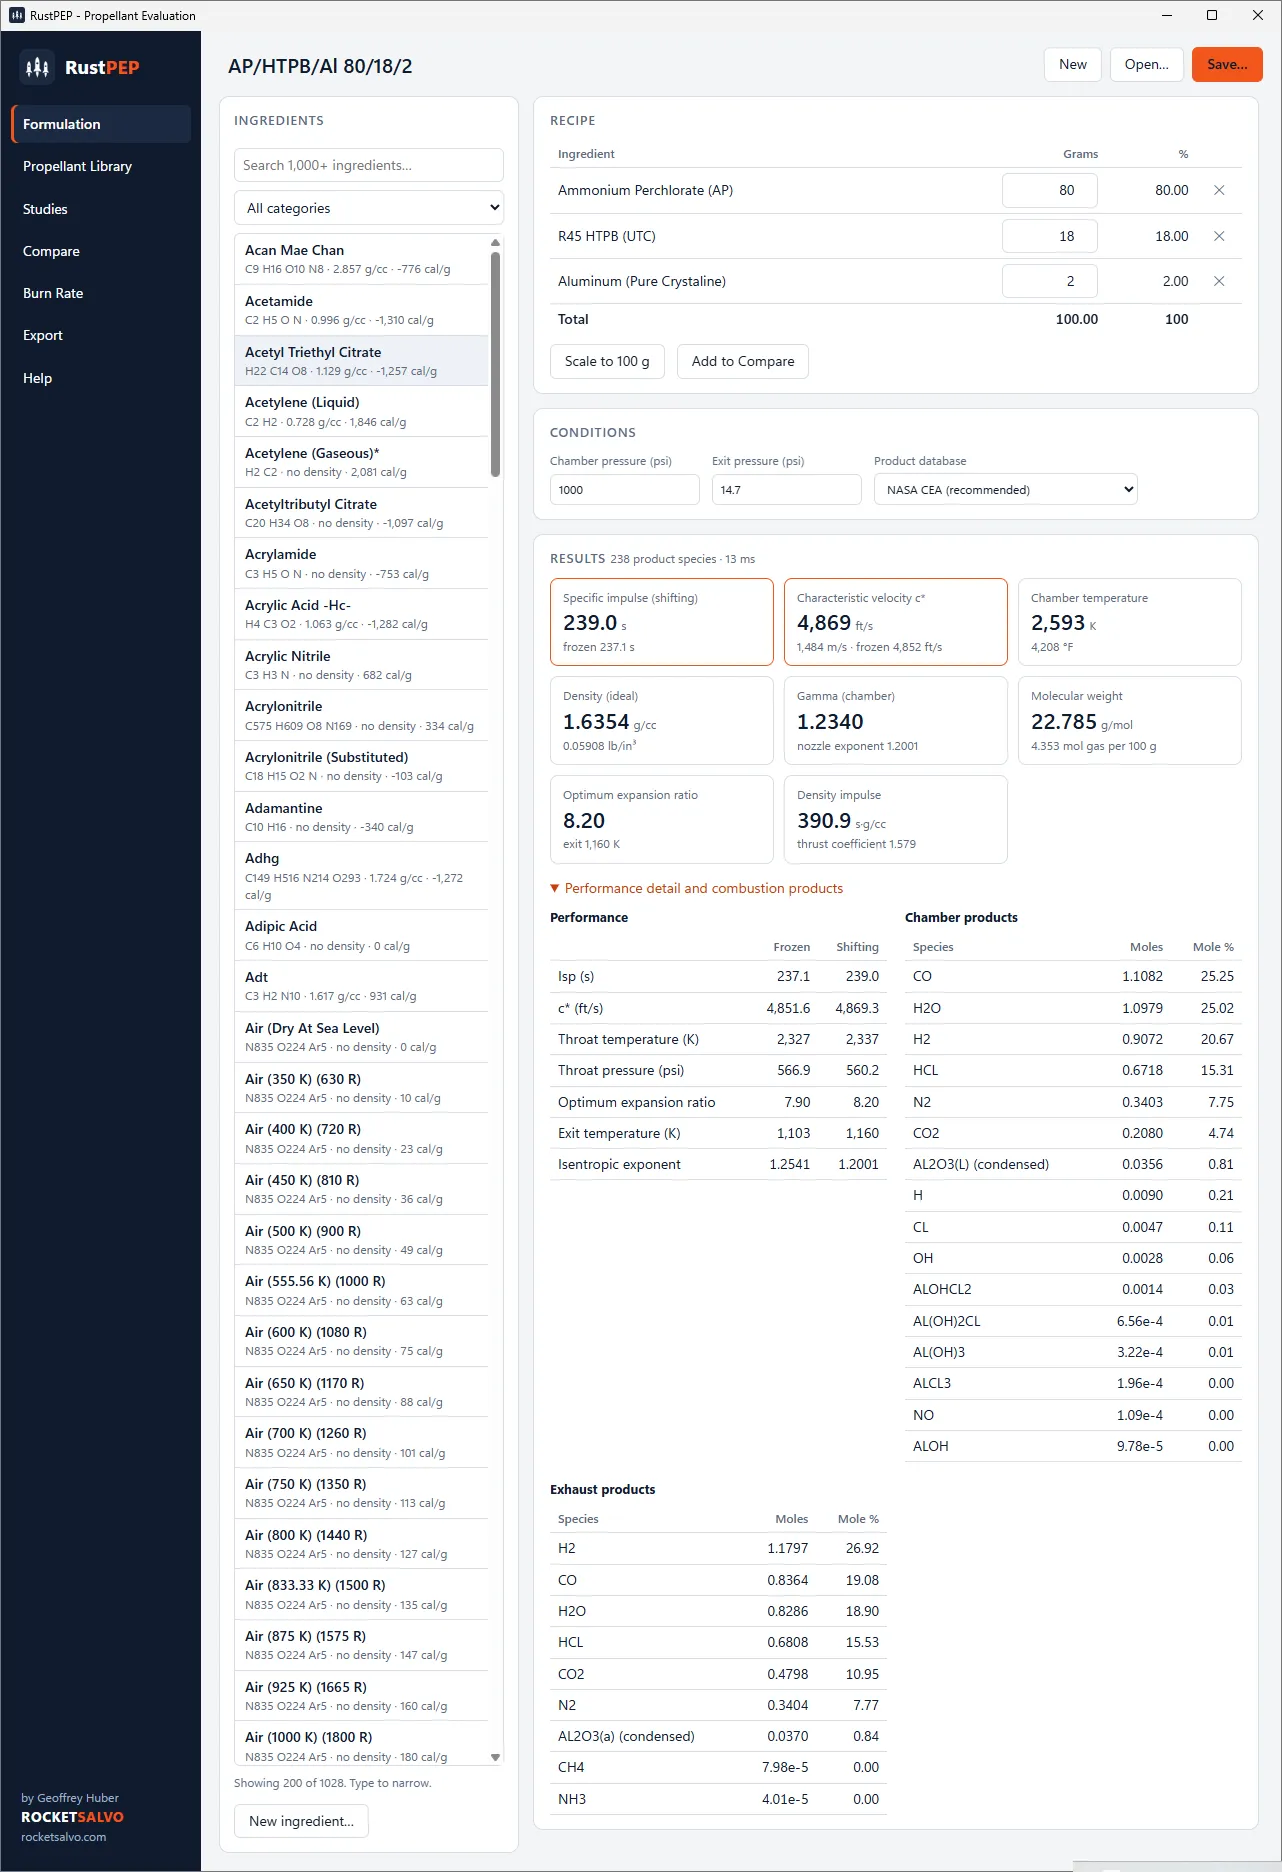Select Acrylonitrile (Substituted) ingredient
Image resolution: width=1282 pixels, height=1872 pixels.
click(x=362, y=766)
